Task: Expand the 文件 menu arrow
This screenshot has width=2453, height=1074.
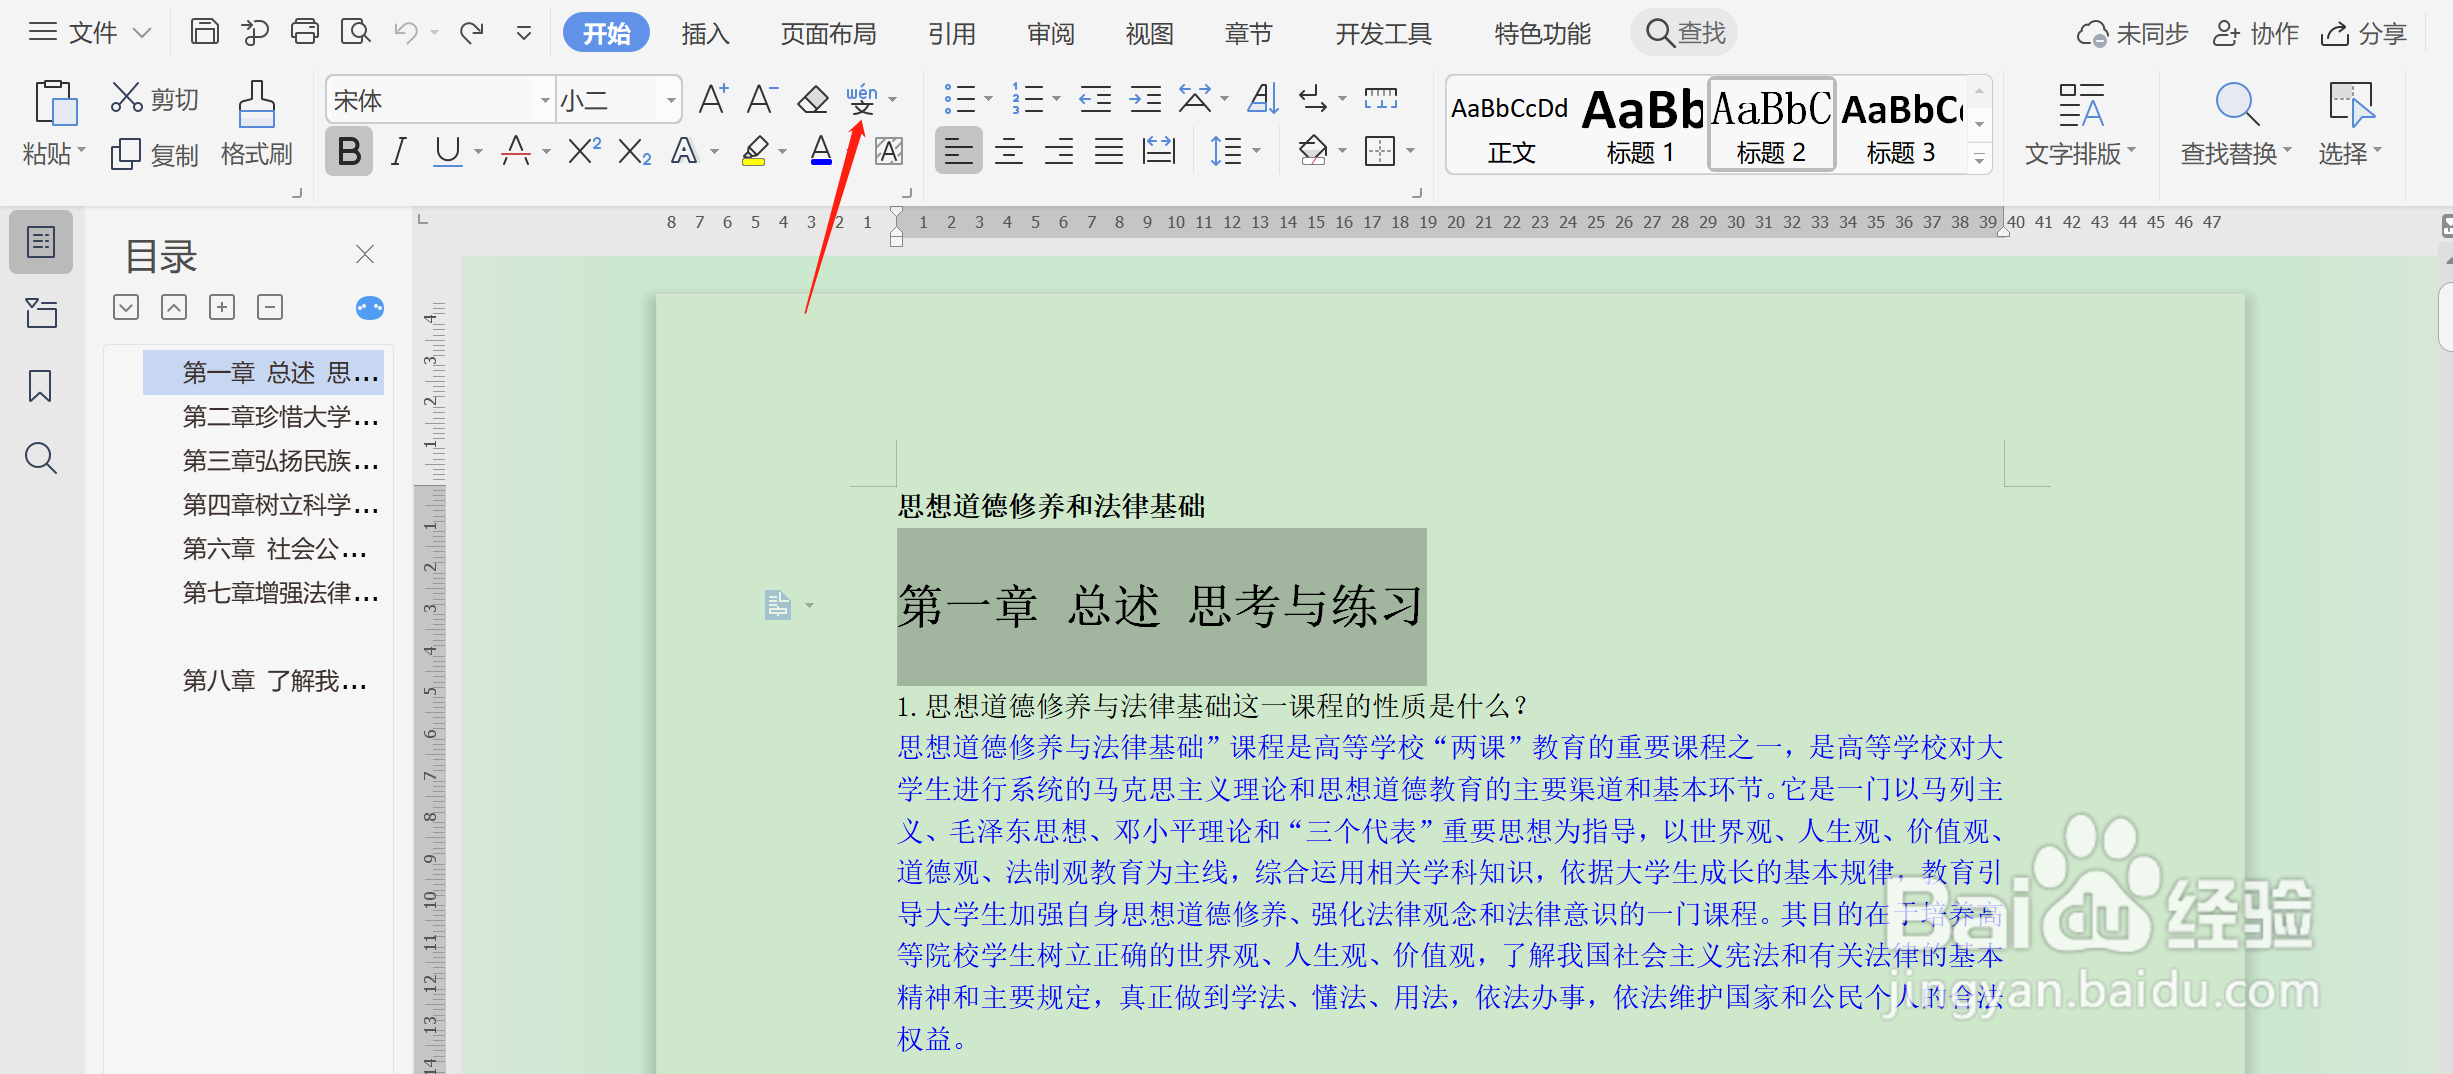Action: [x=142, y=33]
